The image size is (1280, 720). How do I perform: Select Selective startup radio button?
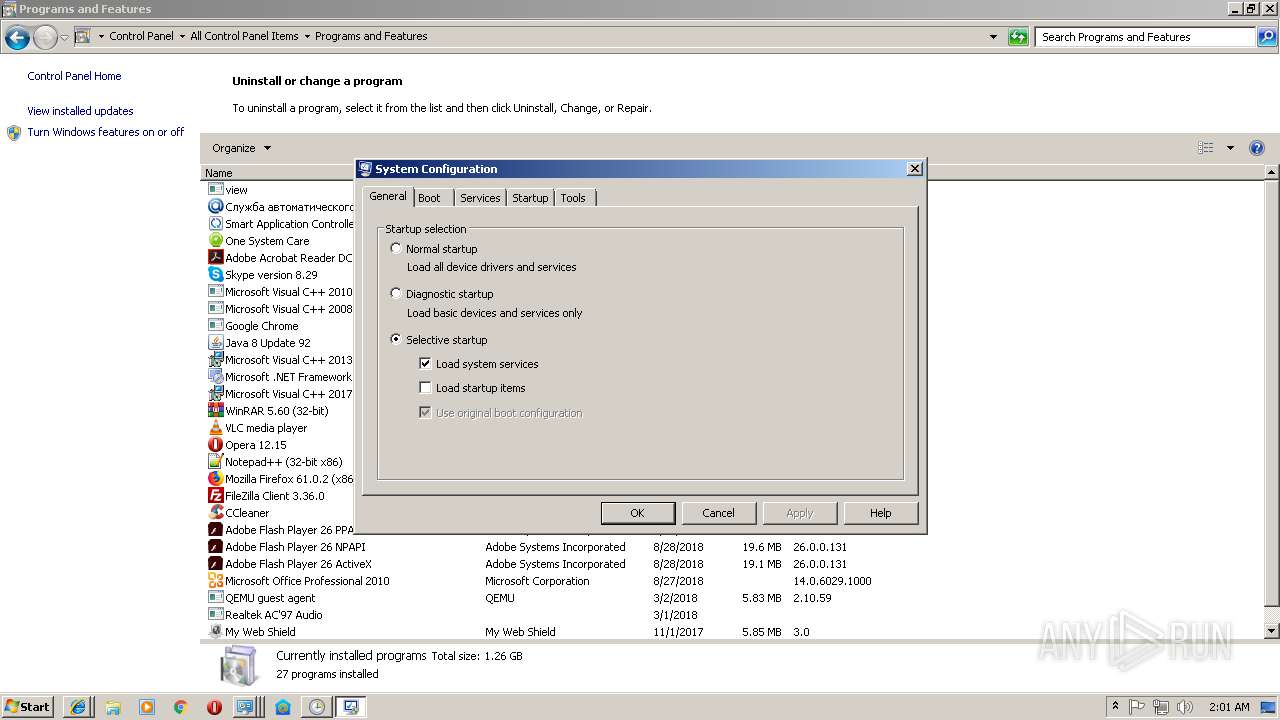pyautogui.click(x=396, y=340)
